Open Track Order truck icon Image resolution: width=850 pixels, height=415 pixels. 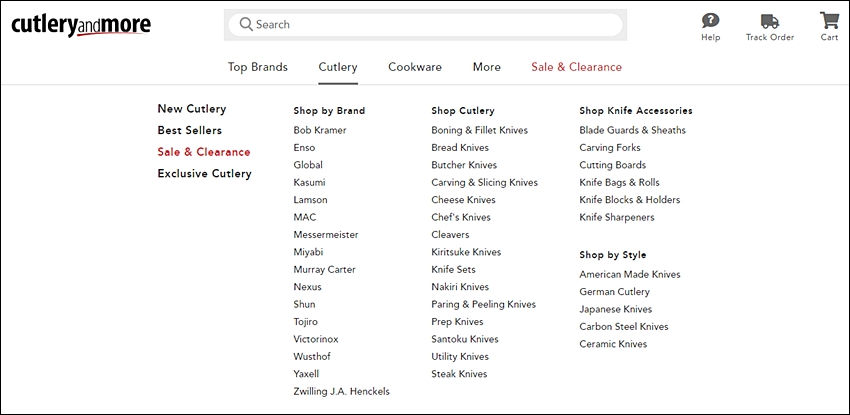tap(770, 22)
